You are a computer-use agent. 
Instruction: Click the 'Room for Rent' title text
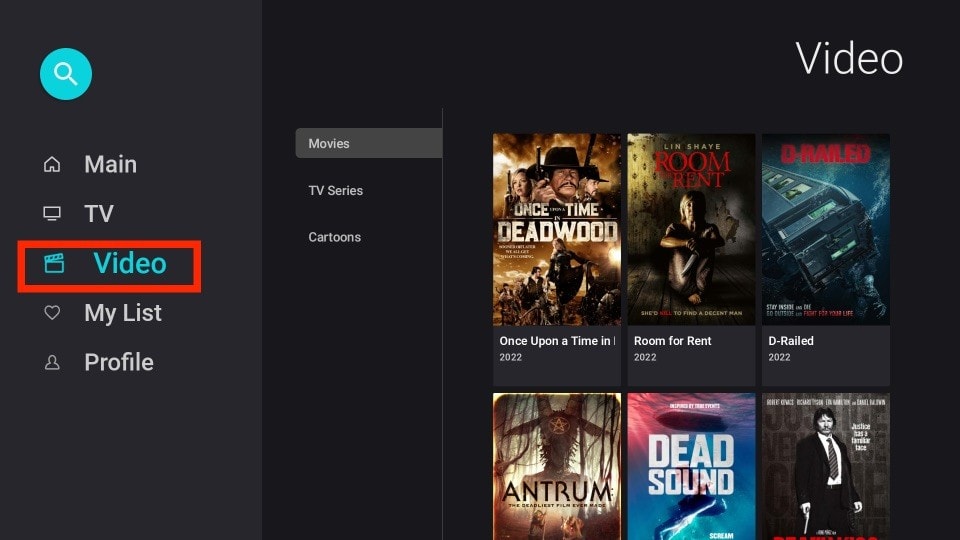[672, 341]
